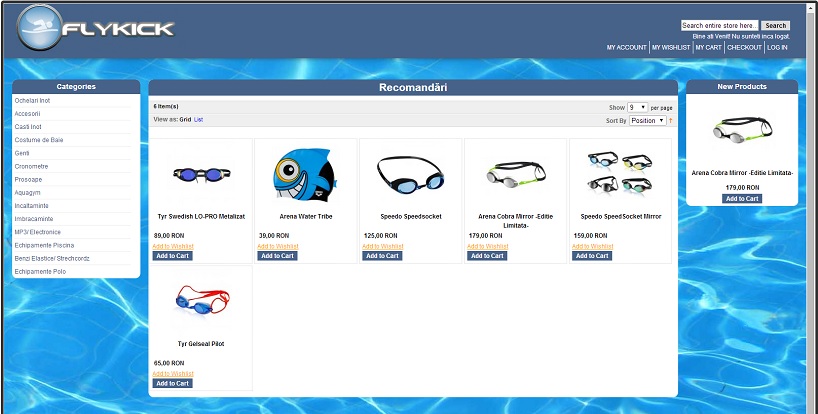Open the Speedo Speedsocket goggles image
Screen dimensions: 818x414
tap(411, 174)
